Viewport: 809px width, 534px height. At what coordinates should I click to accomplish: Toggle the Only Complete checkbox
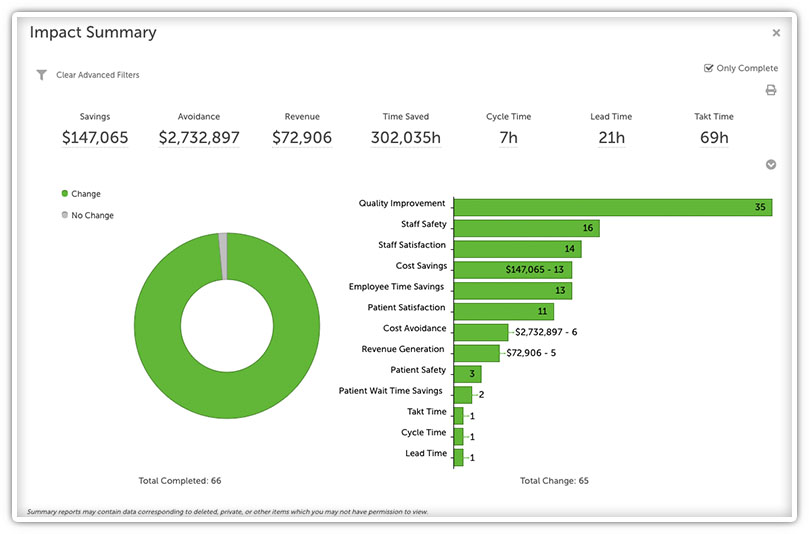[708, 68]
